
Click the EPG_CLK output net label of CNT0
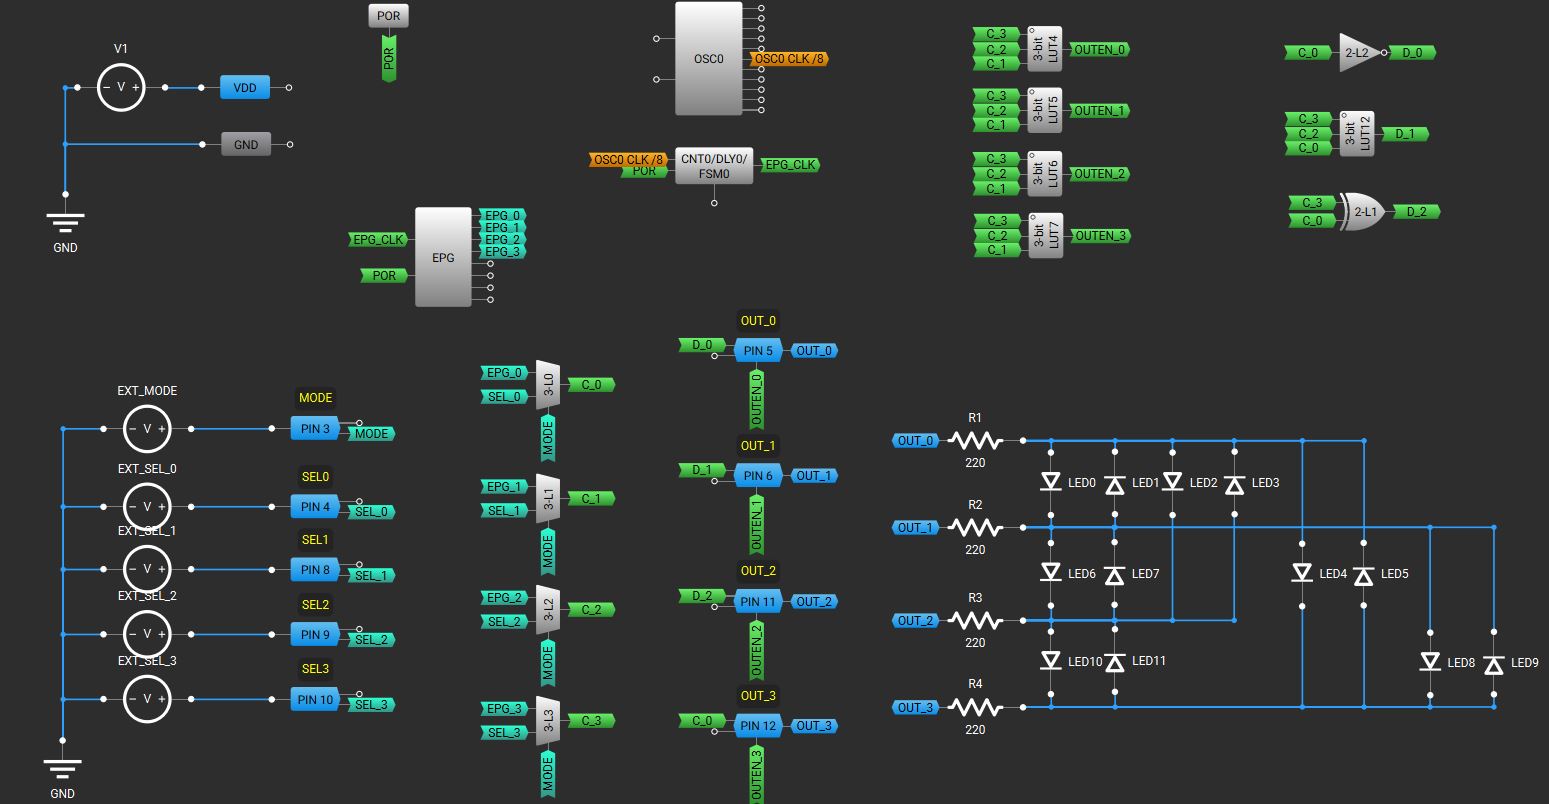click(790, 165)
